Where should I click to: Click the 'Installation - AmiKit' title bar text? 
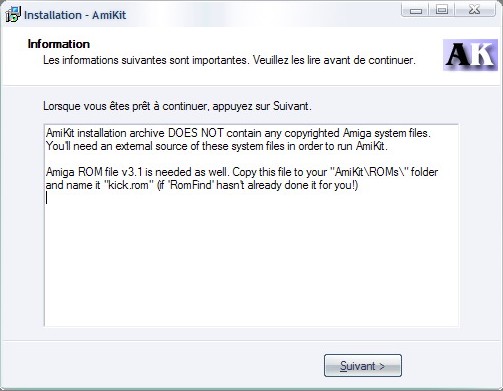75,15
